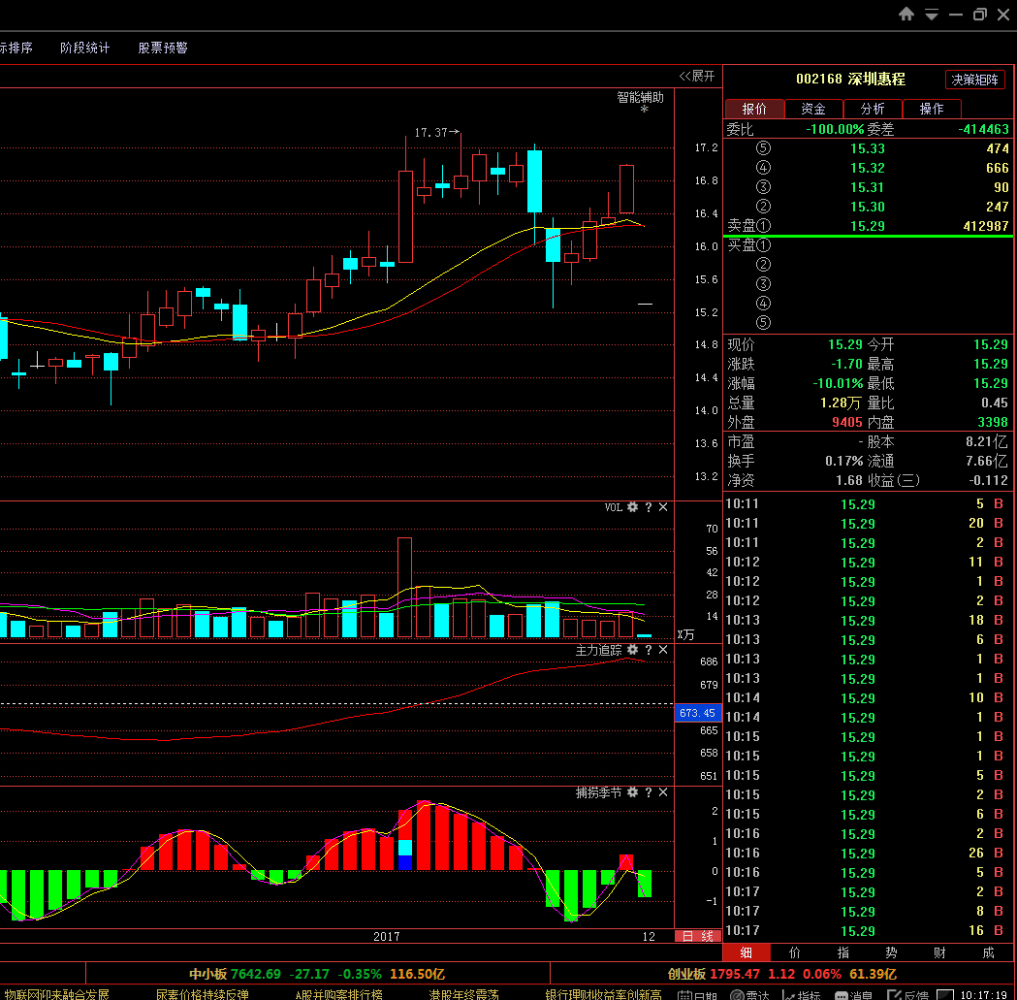This screenshot has height=1000, width=1017.
Task: Select the 财 bottom tab
Action: [x=940, y=952]
